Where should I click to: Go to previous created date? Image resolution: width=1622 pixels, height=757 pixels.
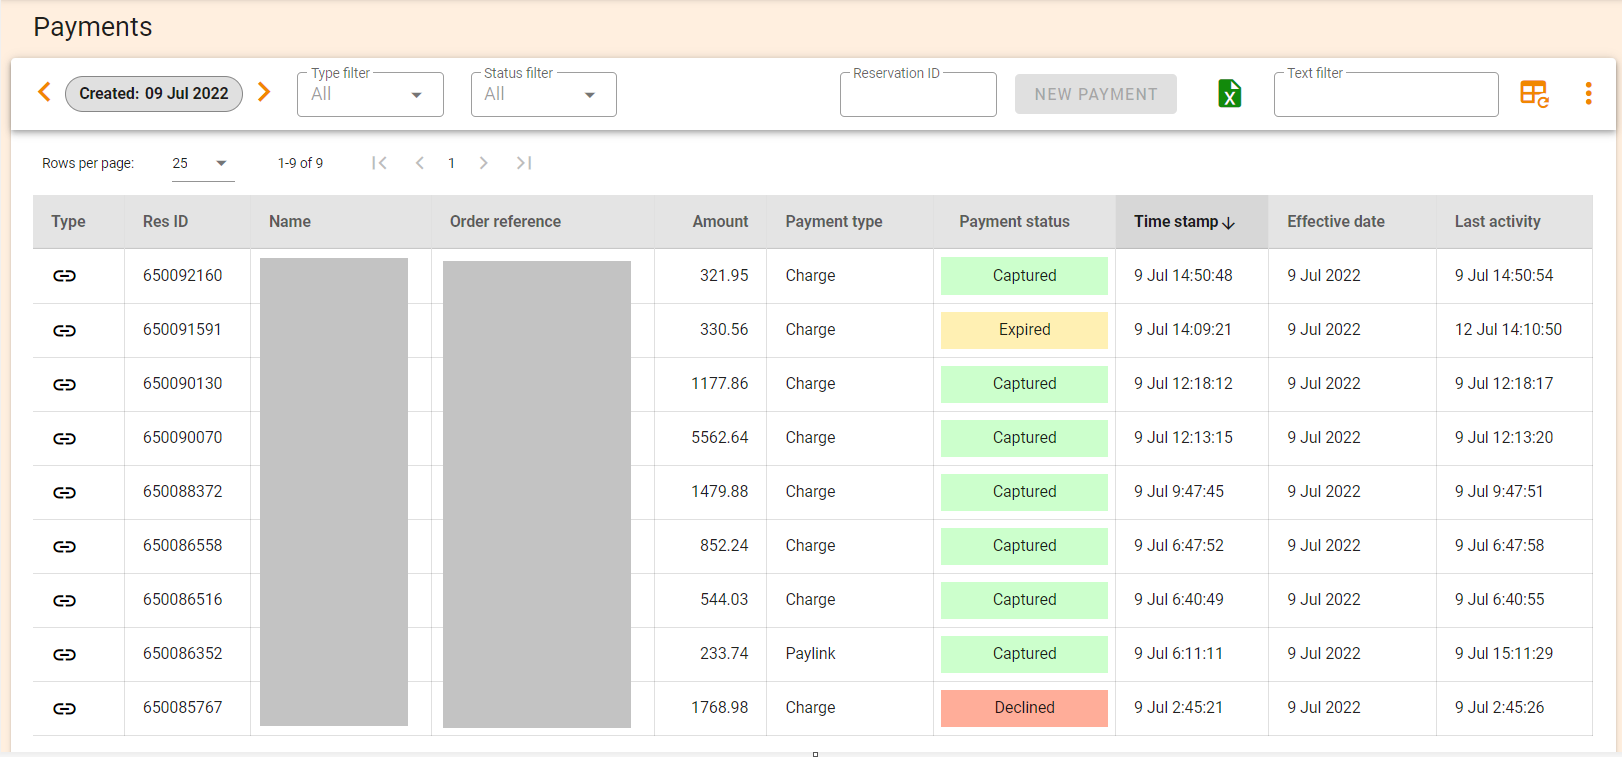(44, 92)
